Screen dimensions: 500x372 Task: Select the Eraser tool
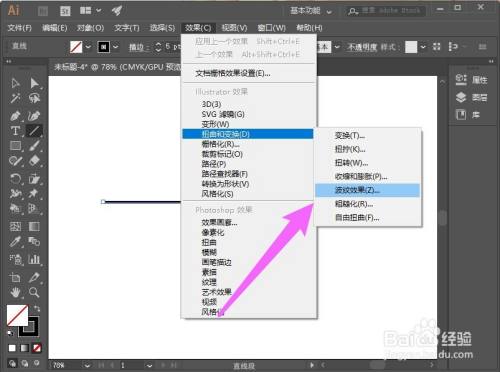click(x=34, y=161)
